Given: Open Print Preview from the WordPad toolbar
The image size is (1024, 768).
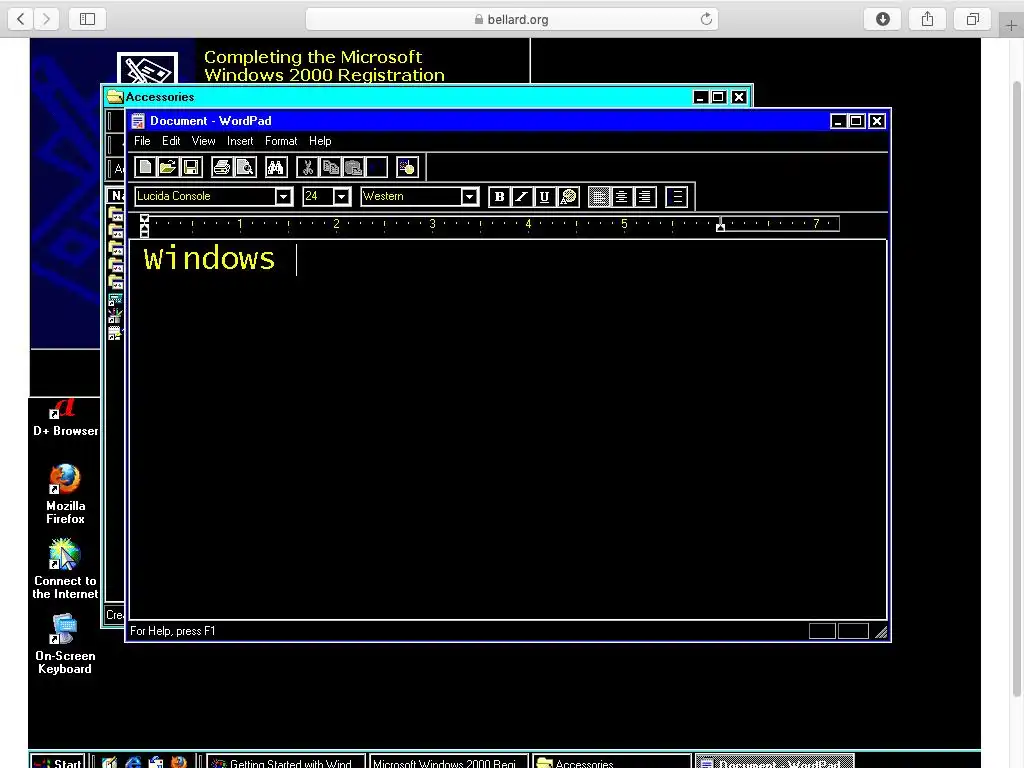Looking at the screenshot, I should (245, 167).
